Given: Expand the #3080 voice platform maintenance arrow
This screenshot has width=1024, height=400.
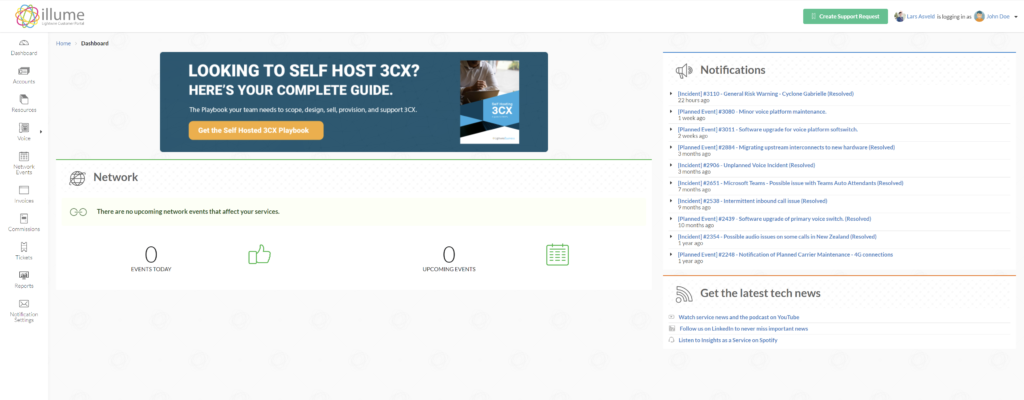Looking at the screenshot, I should point(671,111).
